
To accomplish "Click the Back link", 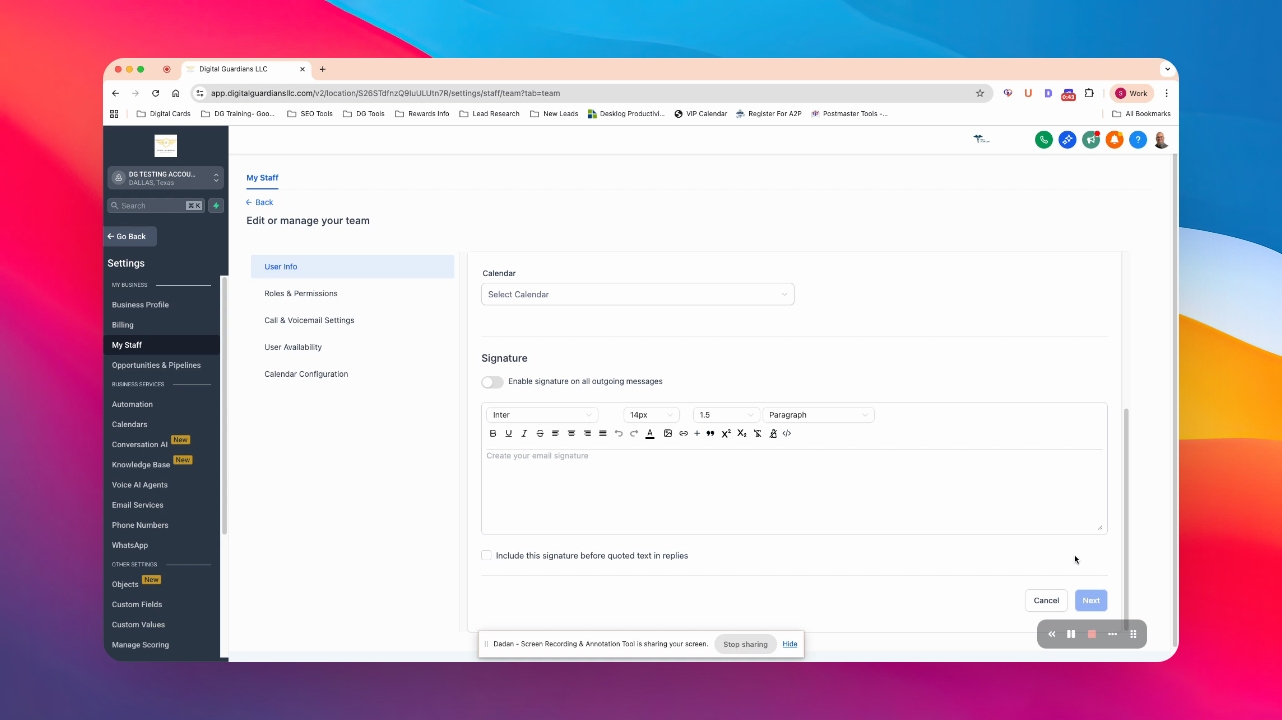I will point(260,202).
